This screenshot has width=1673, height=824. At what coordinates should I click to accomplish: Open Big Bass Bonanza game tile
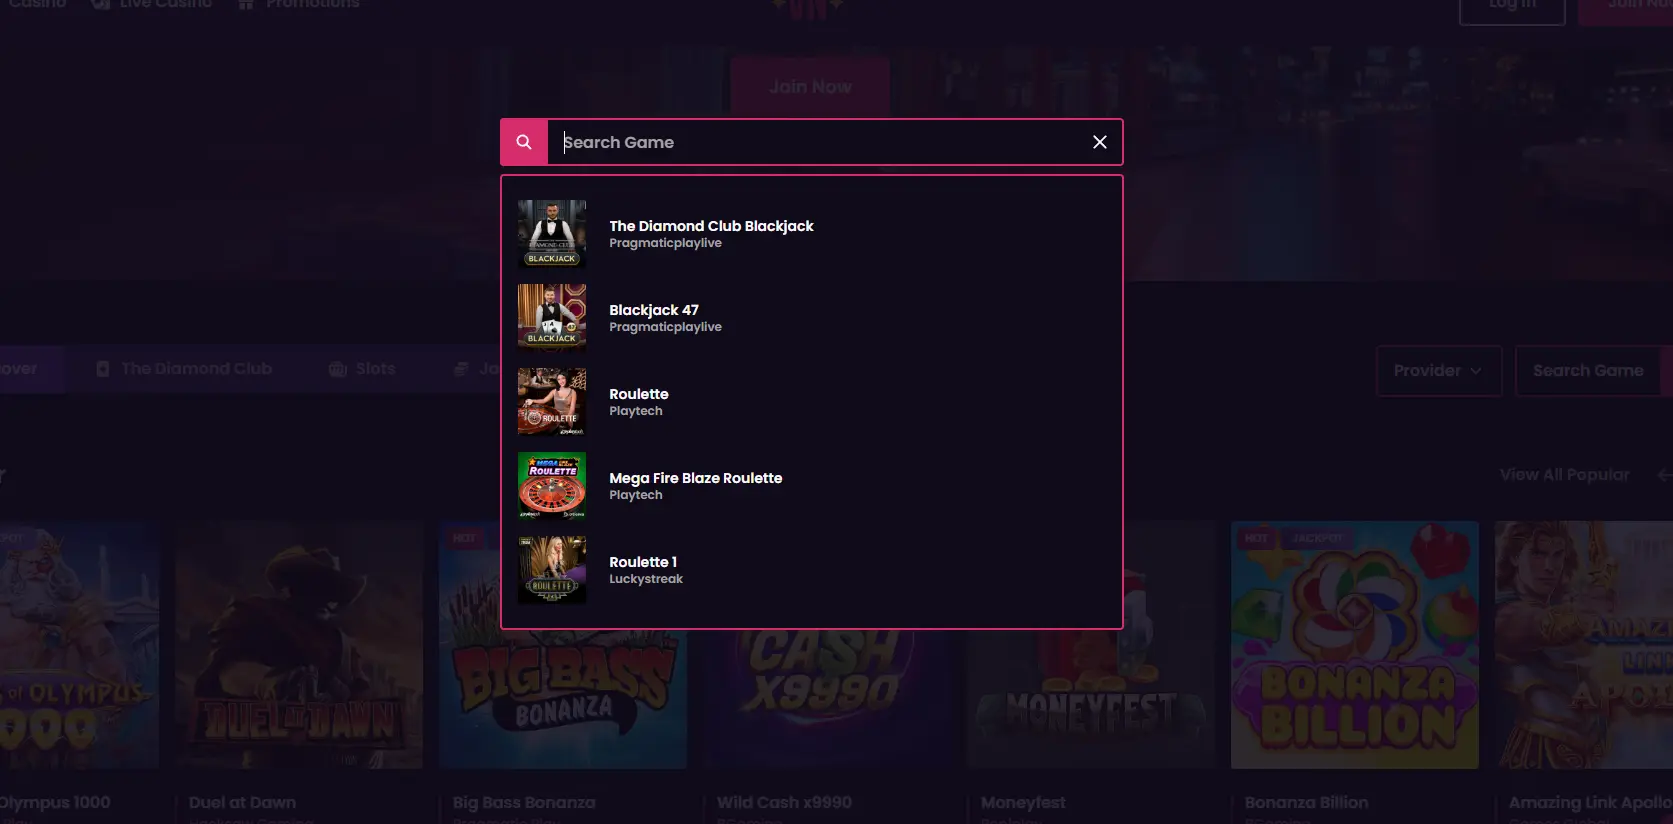(563, 645)
